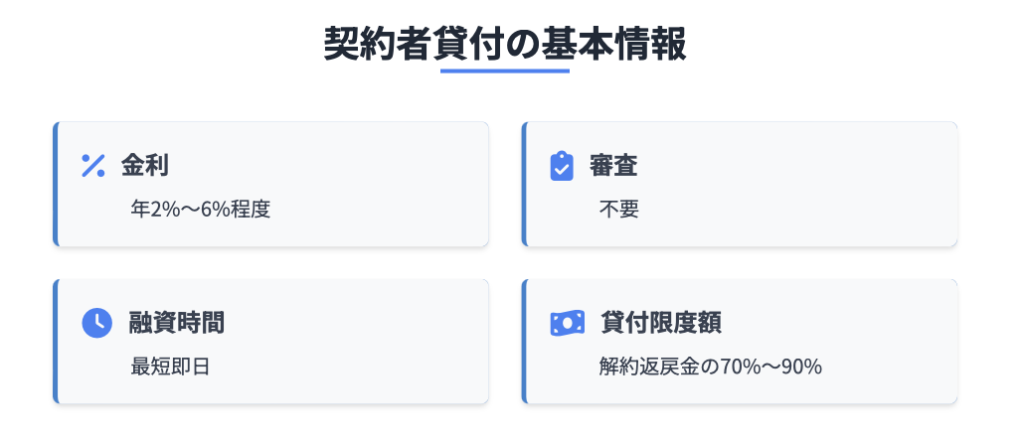Click the blue left border of 融資時間 card
The width and height of the screenshot is (1024, 443).
click(x=56, y=341)
